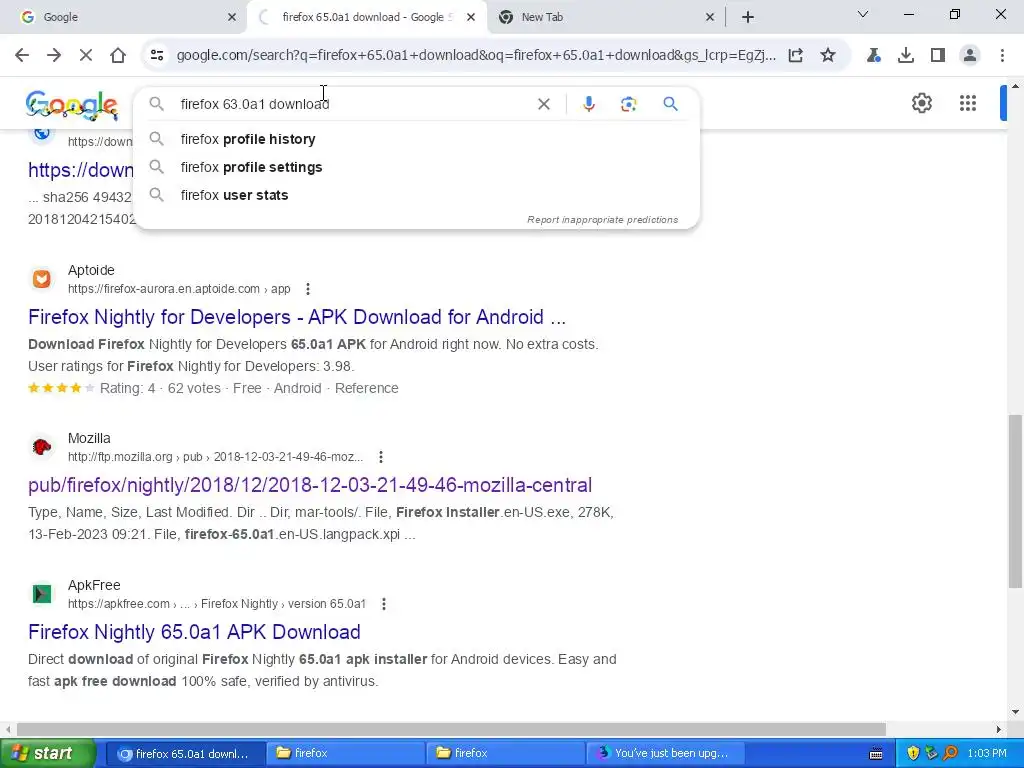Open more options for Mozilla result
This screenshot has width=1024, height=768.
pyautogui.click(x=381, y=456)
